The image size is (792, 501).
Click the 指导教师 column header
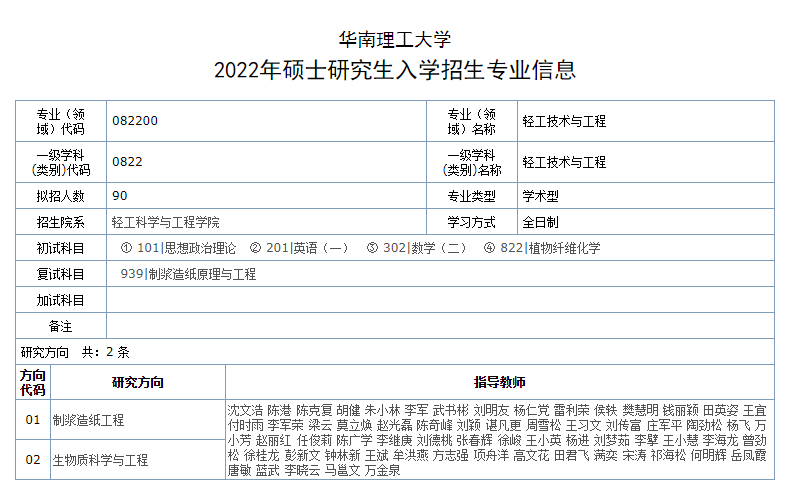499,382
